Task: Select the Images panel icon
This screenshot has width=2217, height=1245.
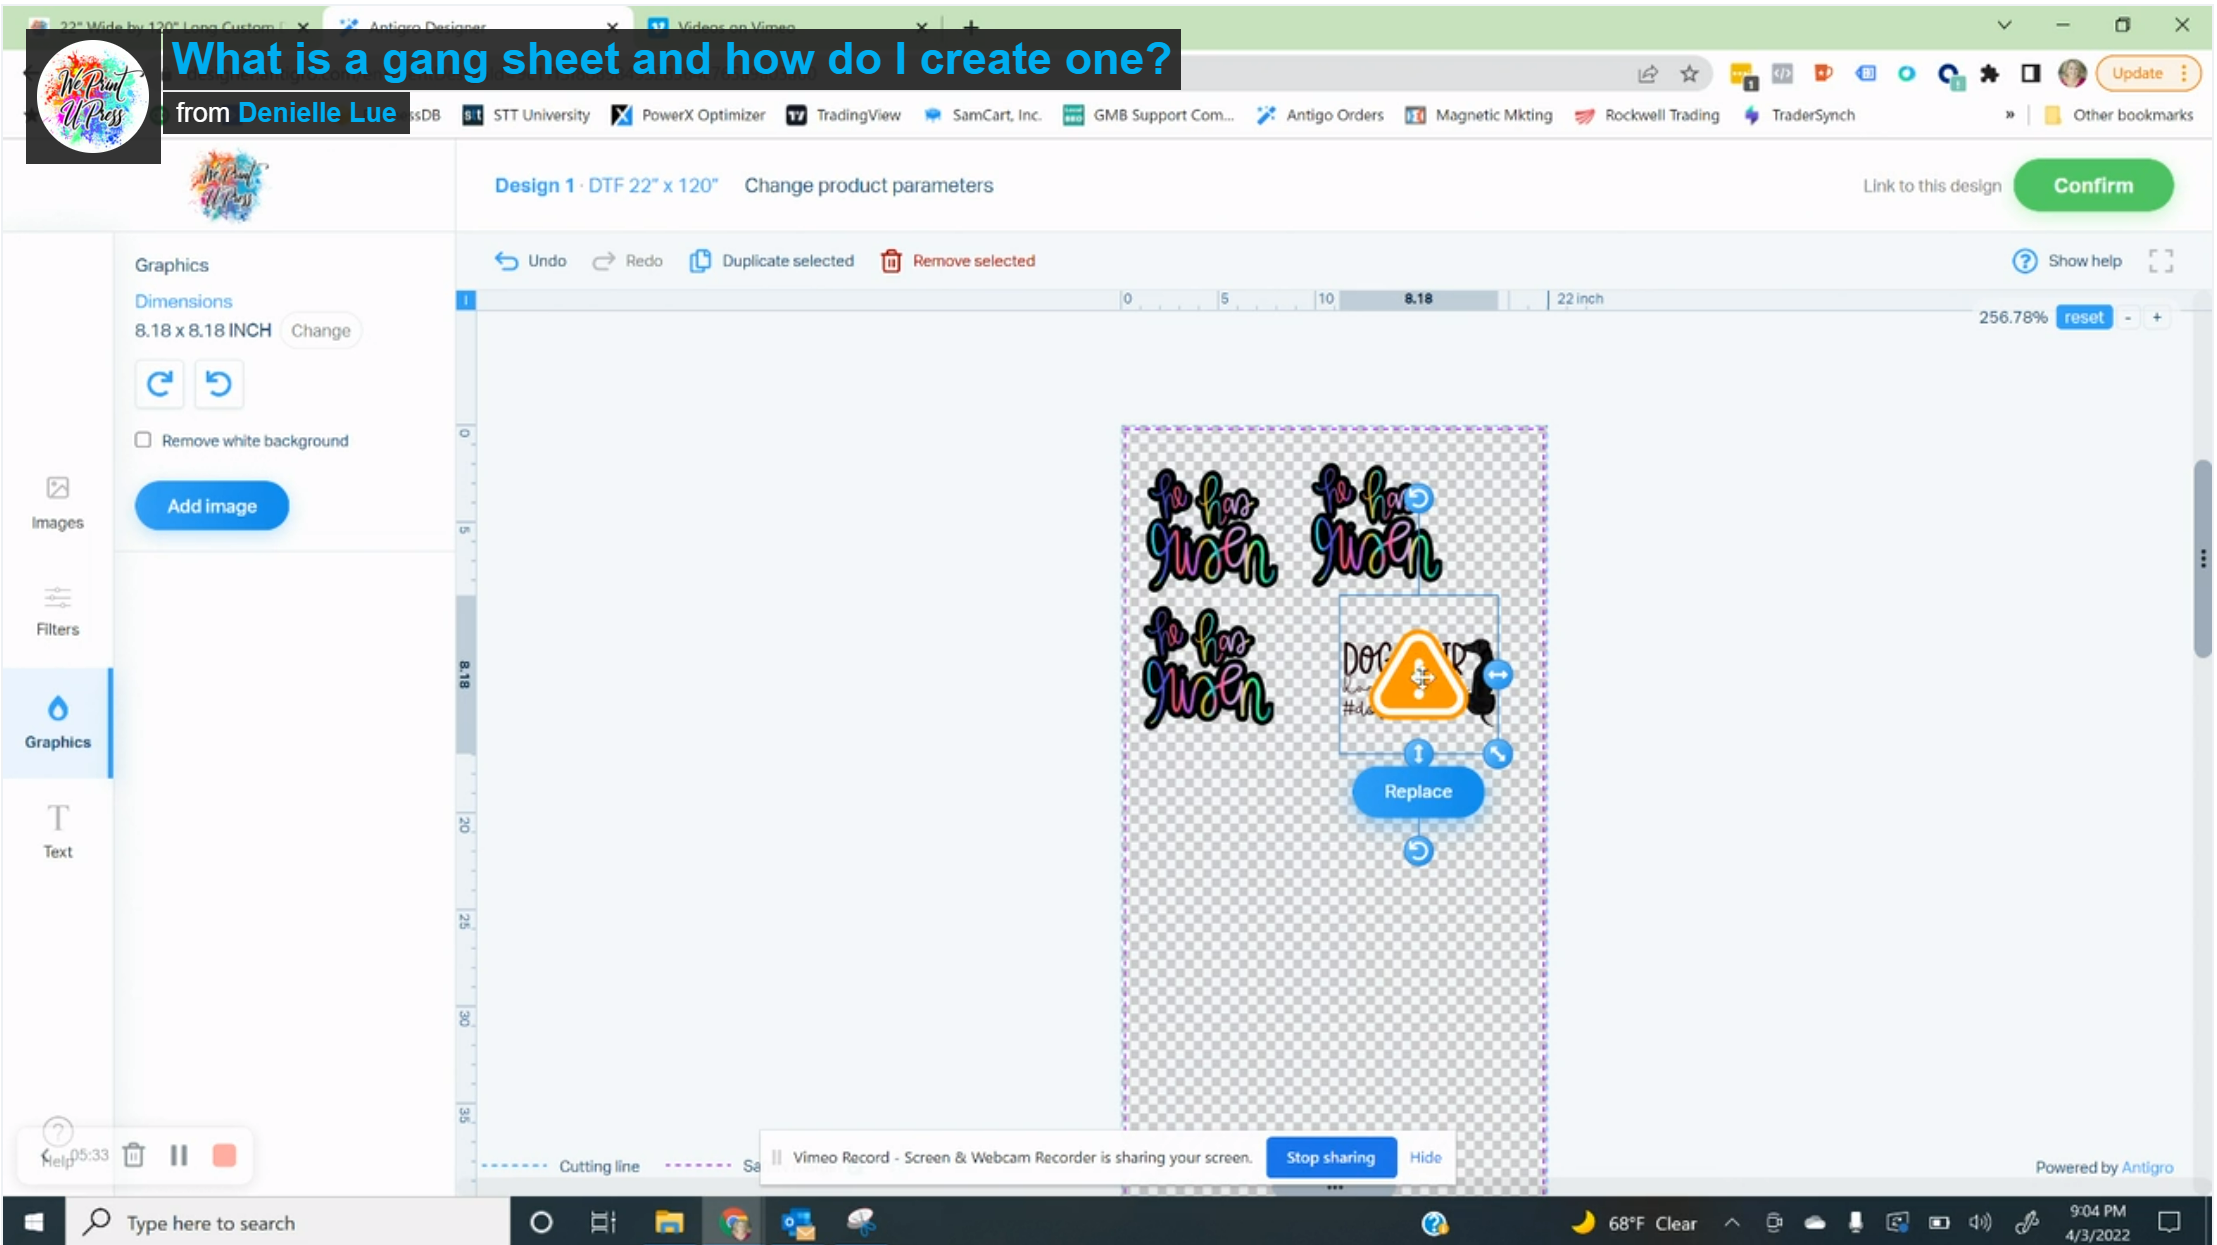Action: [58, 501]
